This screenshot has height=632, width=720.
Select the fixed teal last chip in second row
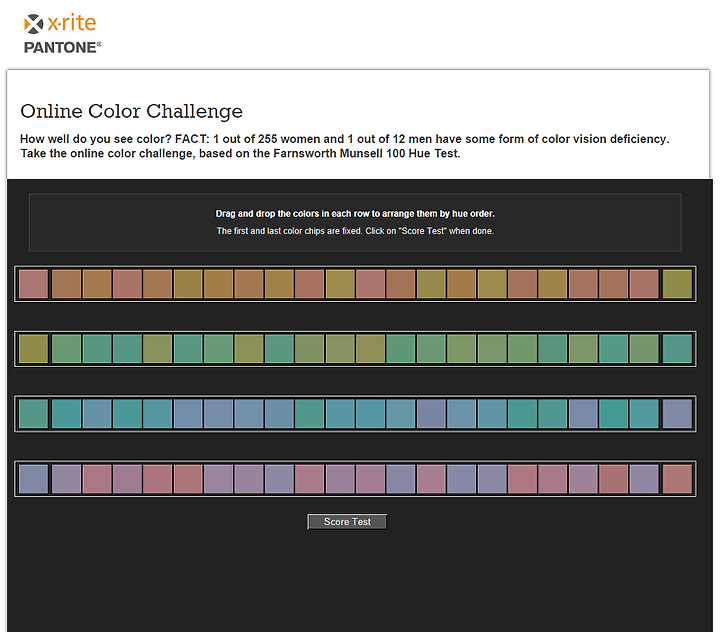point(677,349)
